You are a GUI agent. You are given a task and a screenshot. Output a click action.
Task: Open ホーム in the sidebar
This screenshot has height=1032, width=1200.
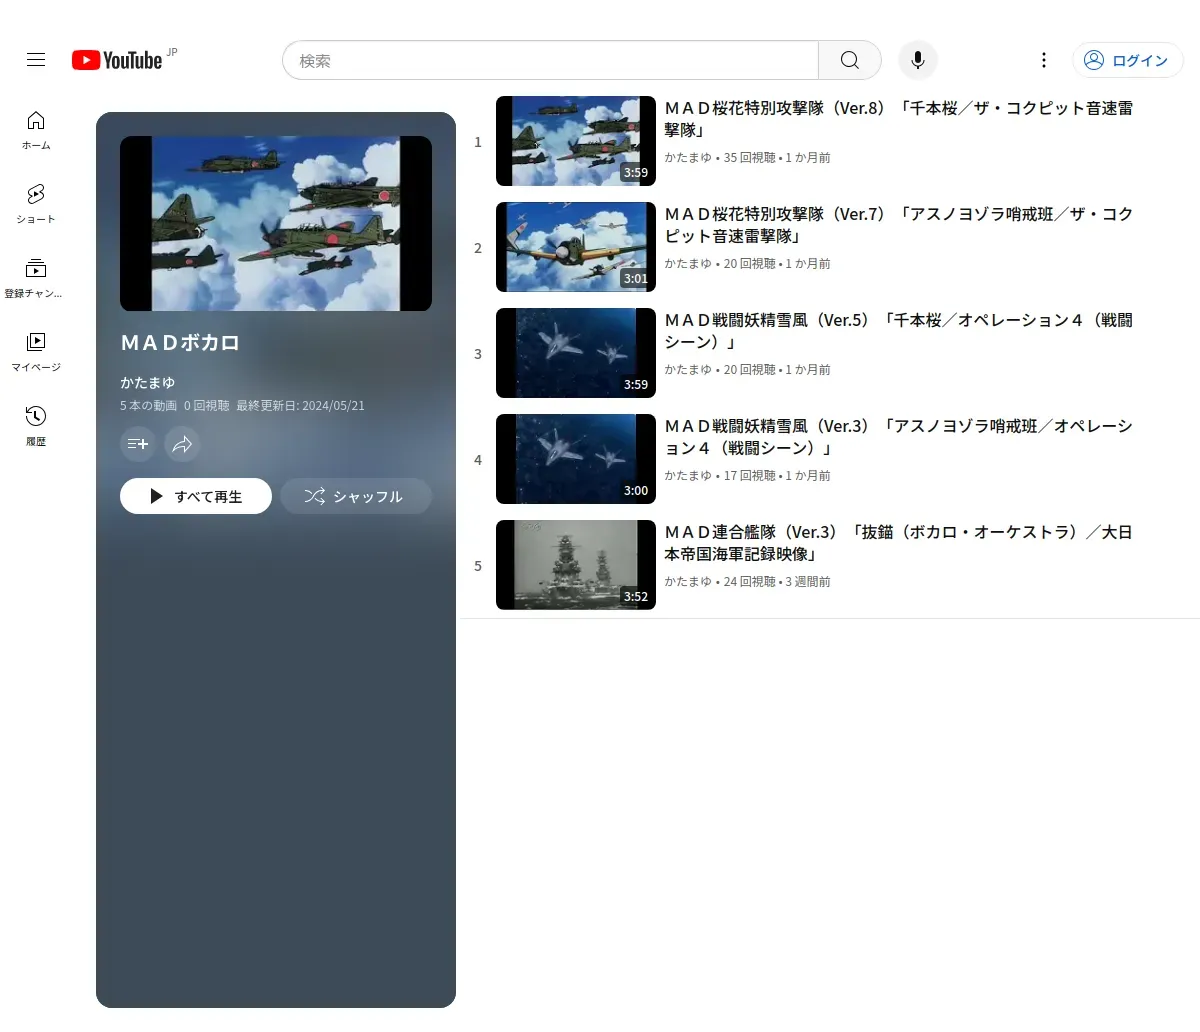[x=36, y=130]
